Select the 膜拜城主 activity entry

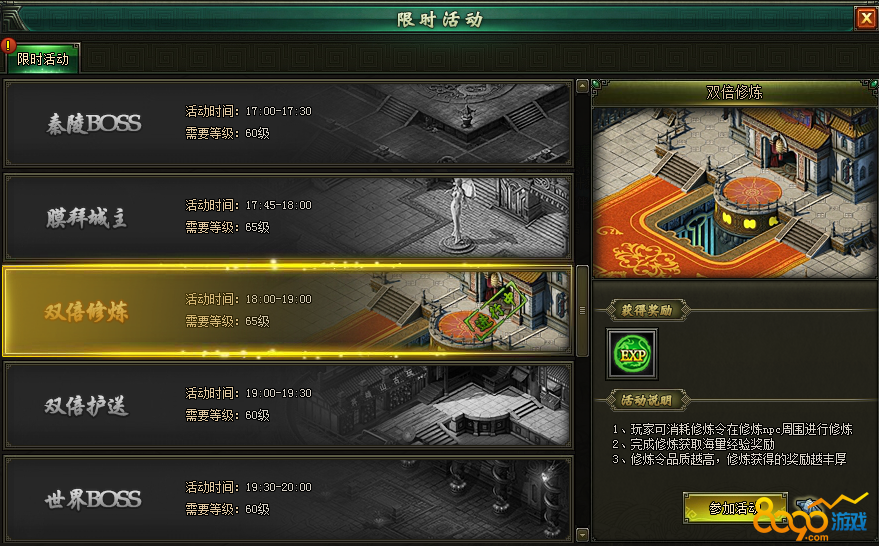[288, 218]
